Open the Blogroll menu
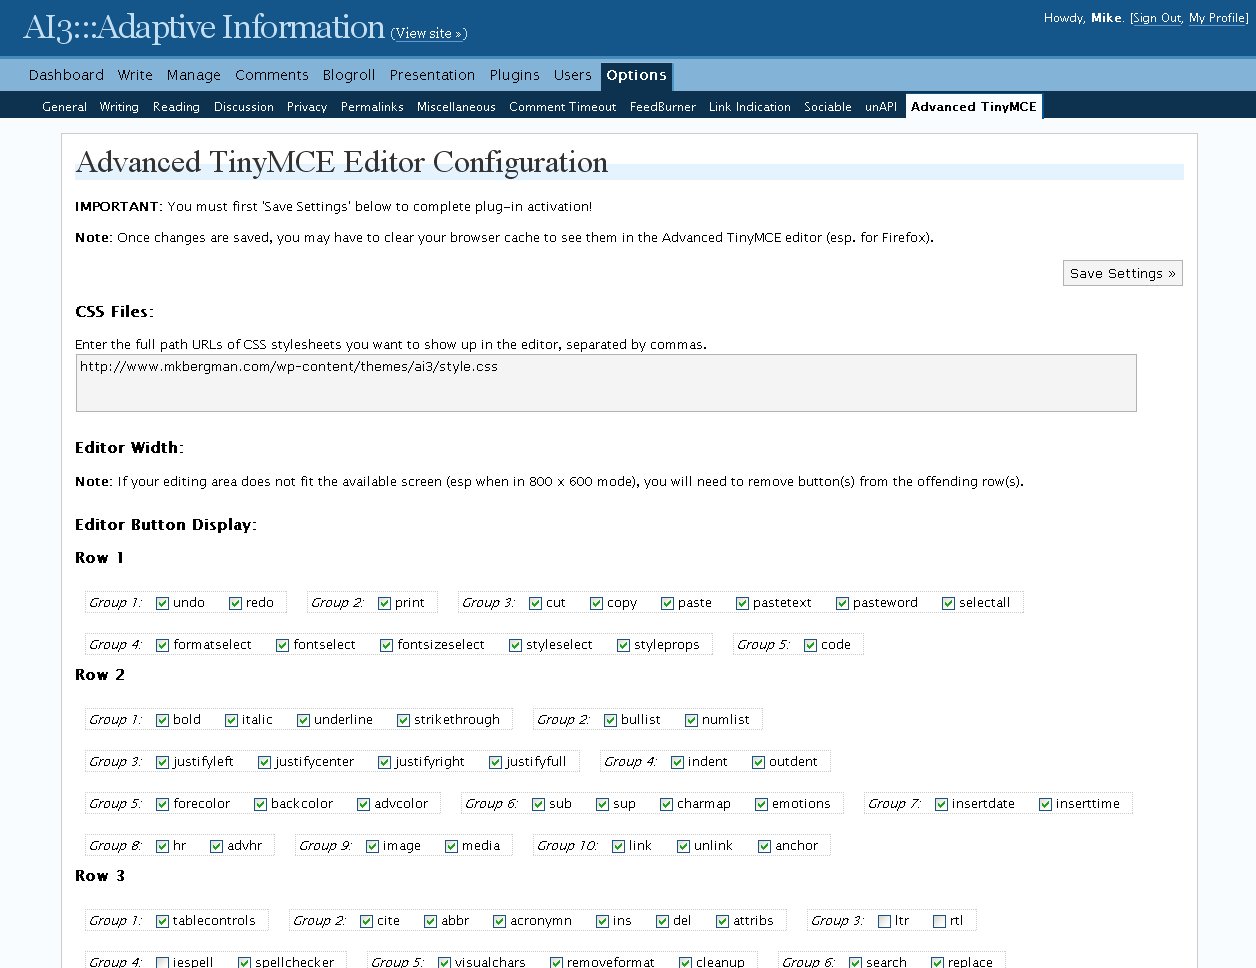The height and width of the screenshot is (968, 1256). [x=349, y=75]
